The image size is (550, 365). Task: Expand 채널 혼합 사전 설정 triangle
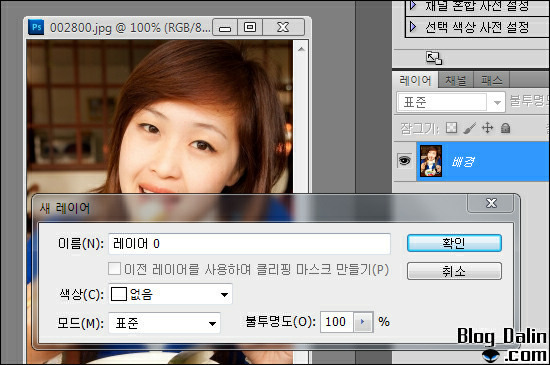tap(413, 5)
